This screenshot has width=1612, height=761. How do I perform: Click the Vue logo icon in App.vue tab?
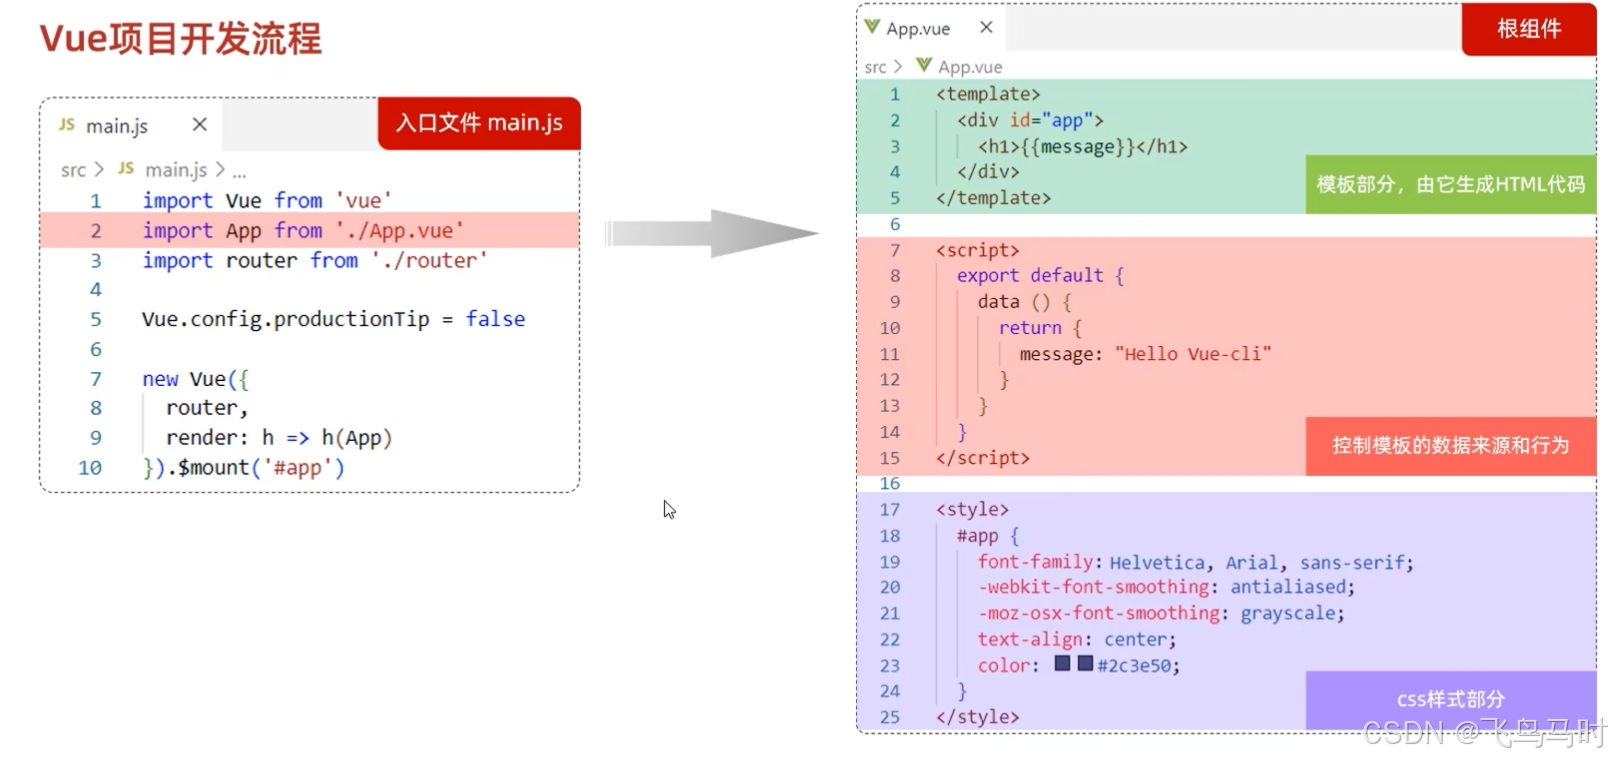point(873,27)
